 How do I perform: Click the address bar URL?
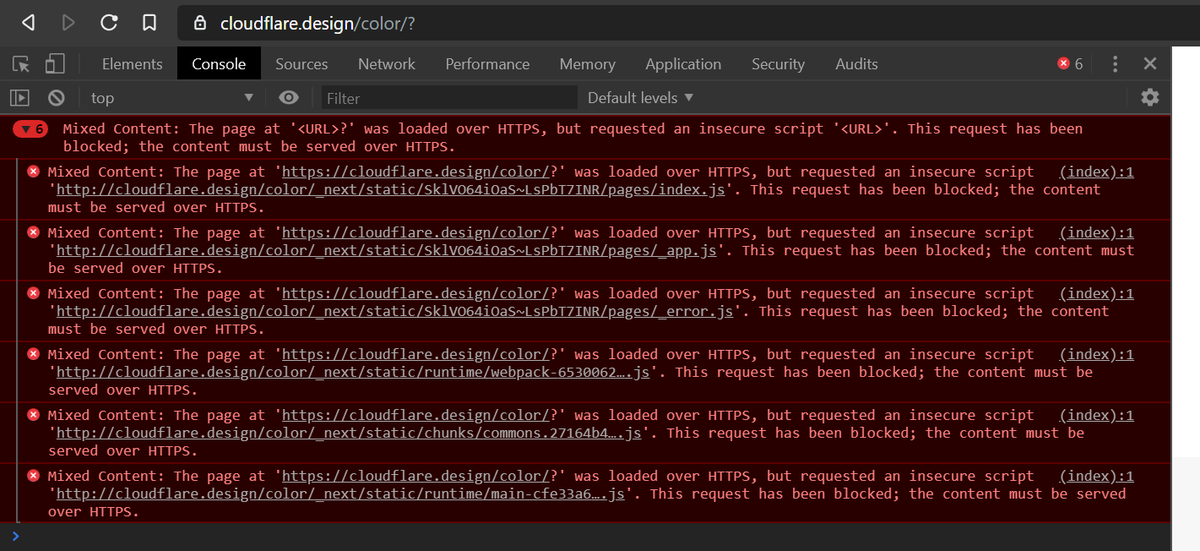(317, 23)
